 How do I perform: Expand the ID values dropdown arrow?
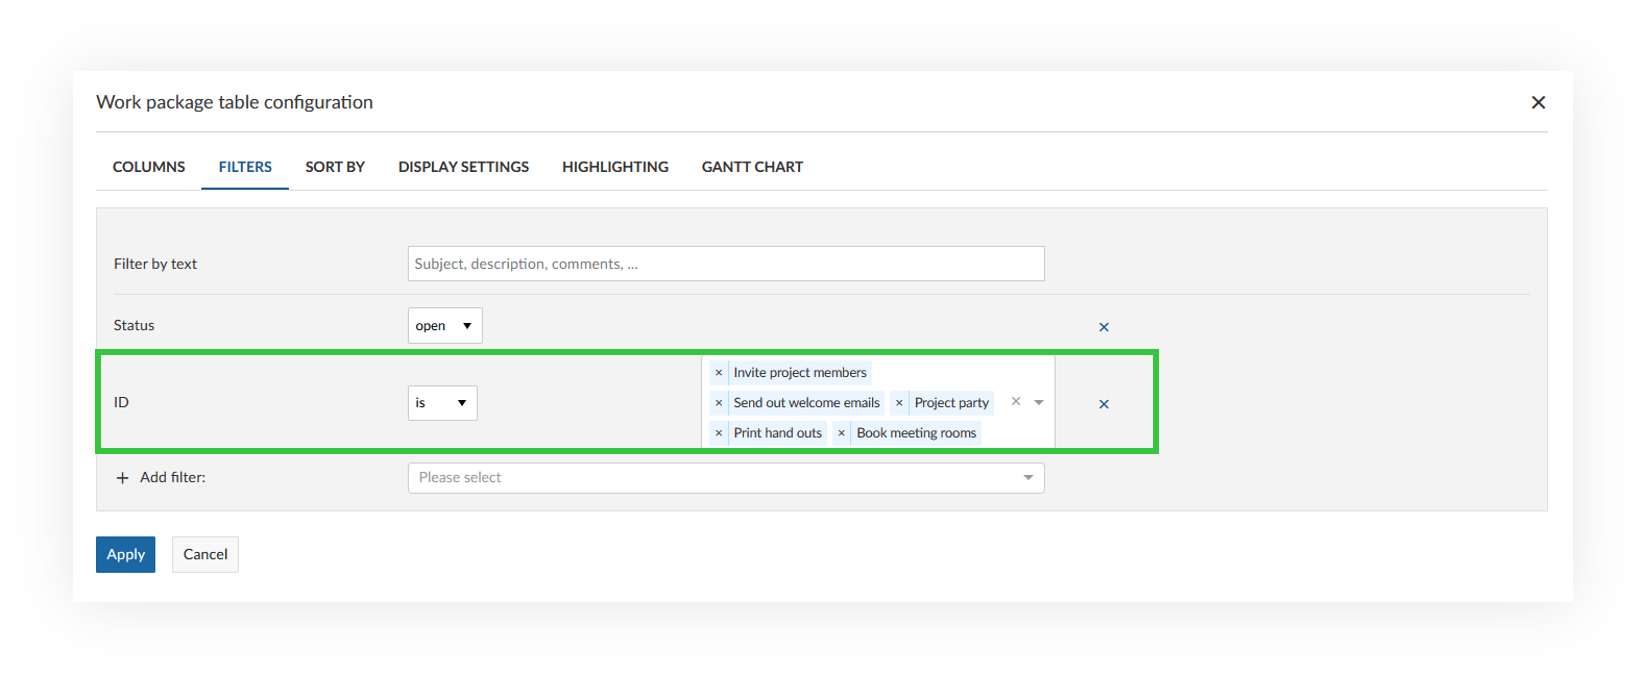tap(1039, 402)
